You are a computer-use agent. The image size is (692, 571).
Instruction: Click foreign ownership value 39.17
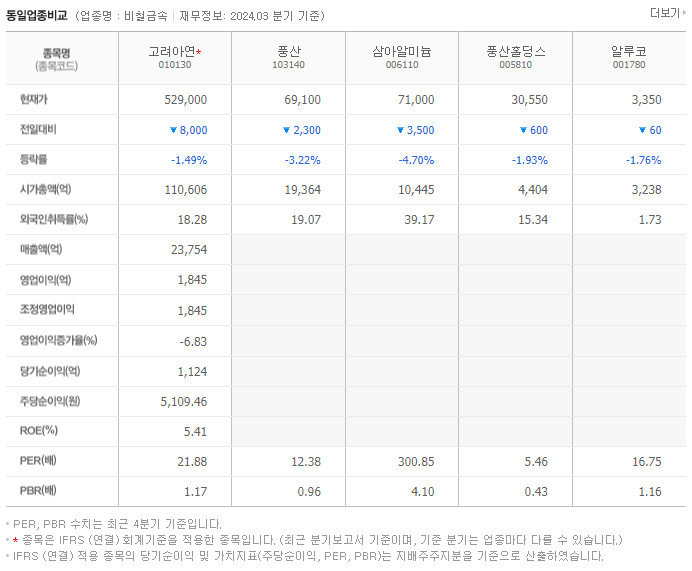419,220
